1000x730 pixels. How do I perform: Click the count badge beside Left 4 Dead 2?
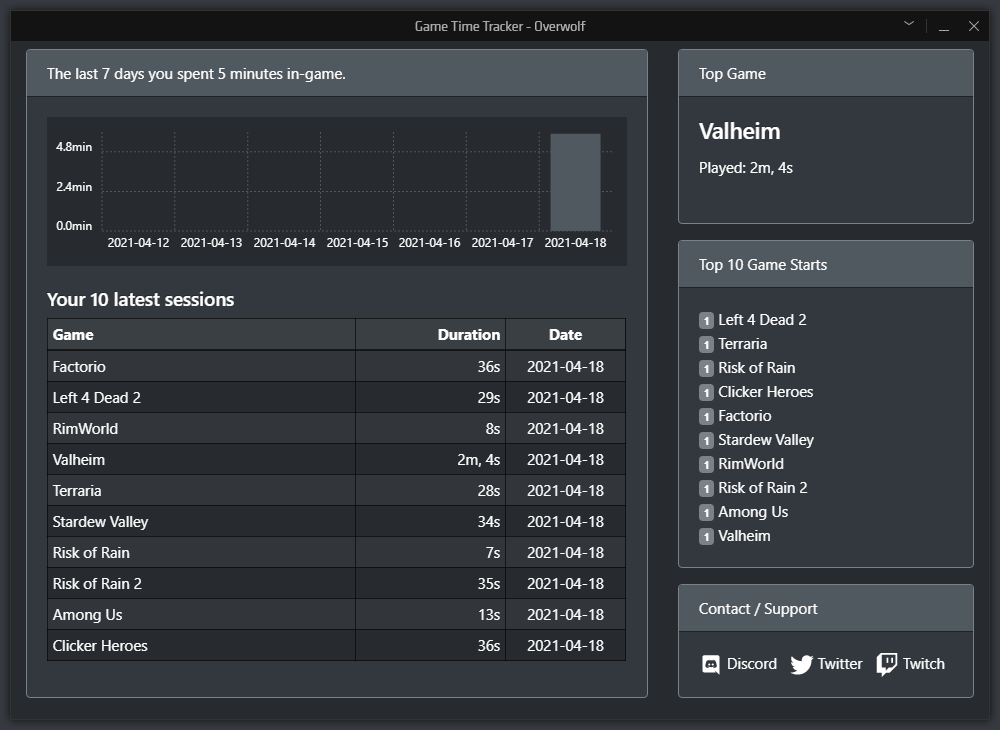click(706, 321)
